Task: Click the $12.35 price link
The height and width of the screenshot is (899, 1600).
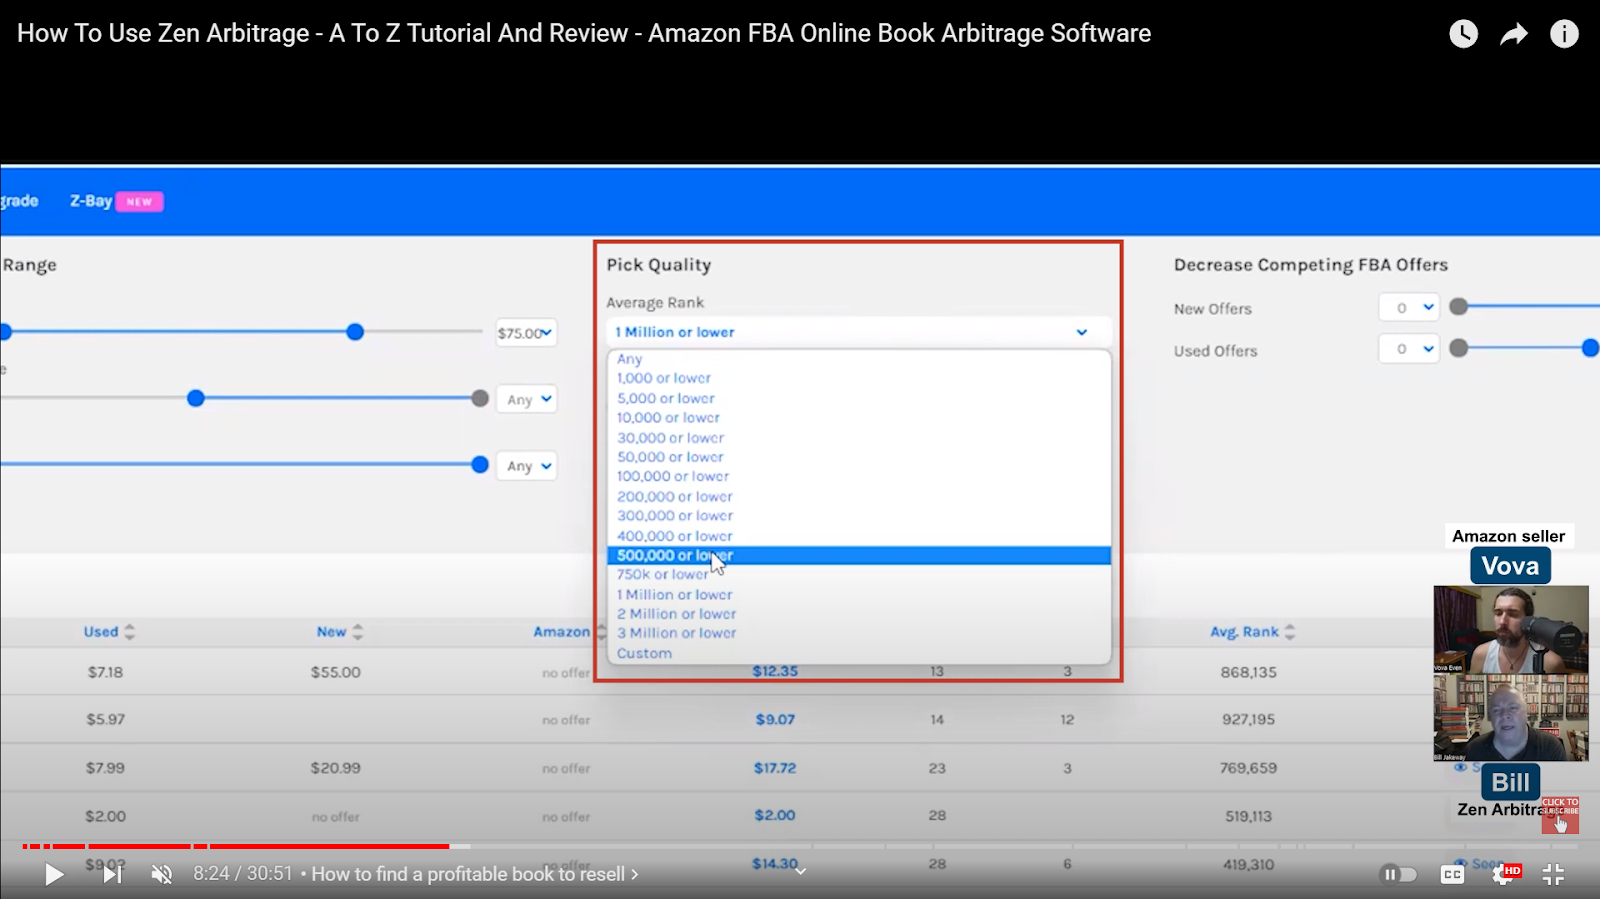Action: coord(775,671)
